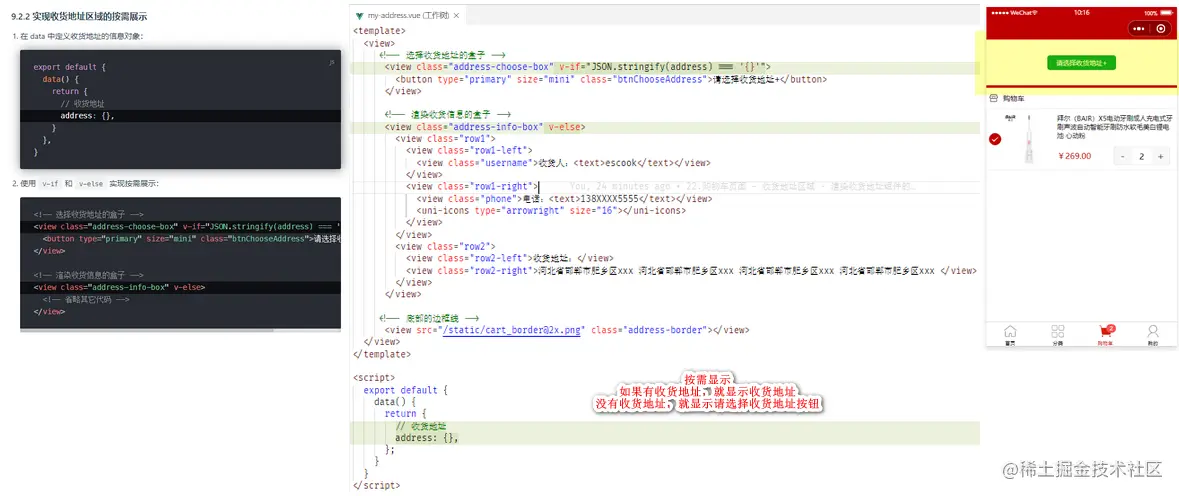Click the quantity value 2 field
This screenshot has height=496, width=1179.
coord(1141,156)
